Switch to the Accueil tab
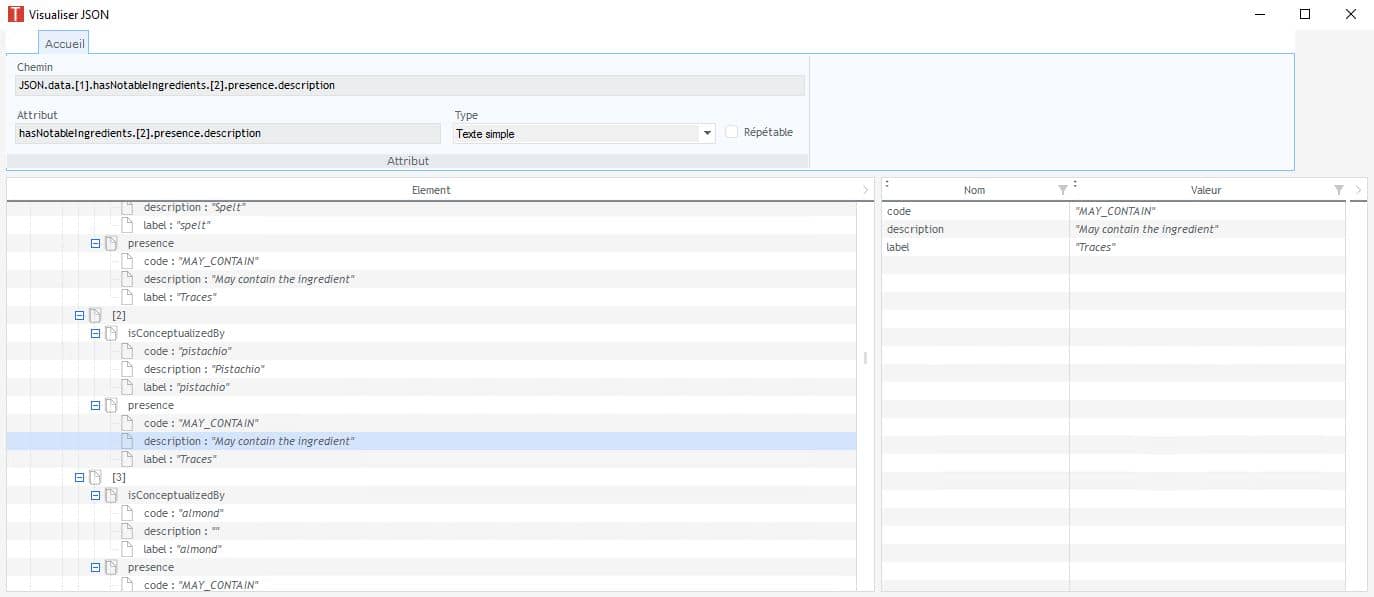Viewport: 1374px width, 597px height. (x=64, y=44)
